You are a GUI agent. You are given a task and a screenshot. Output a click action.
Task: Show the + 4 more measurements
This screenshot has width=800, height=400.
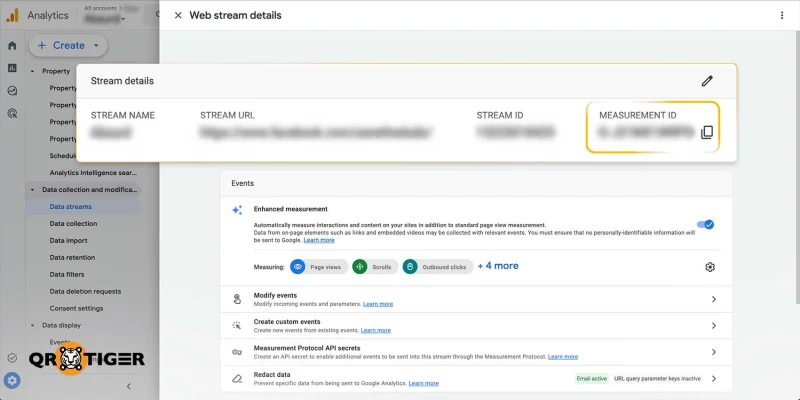pyautogui.click(x=498, y=266)
